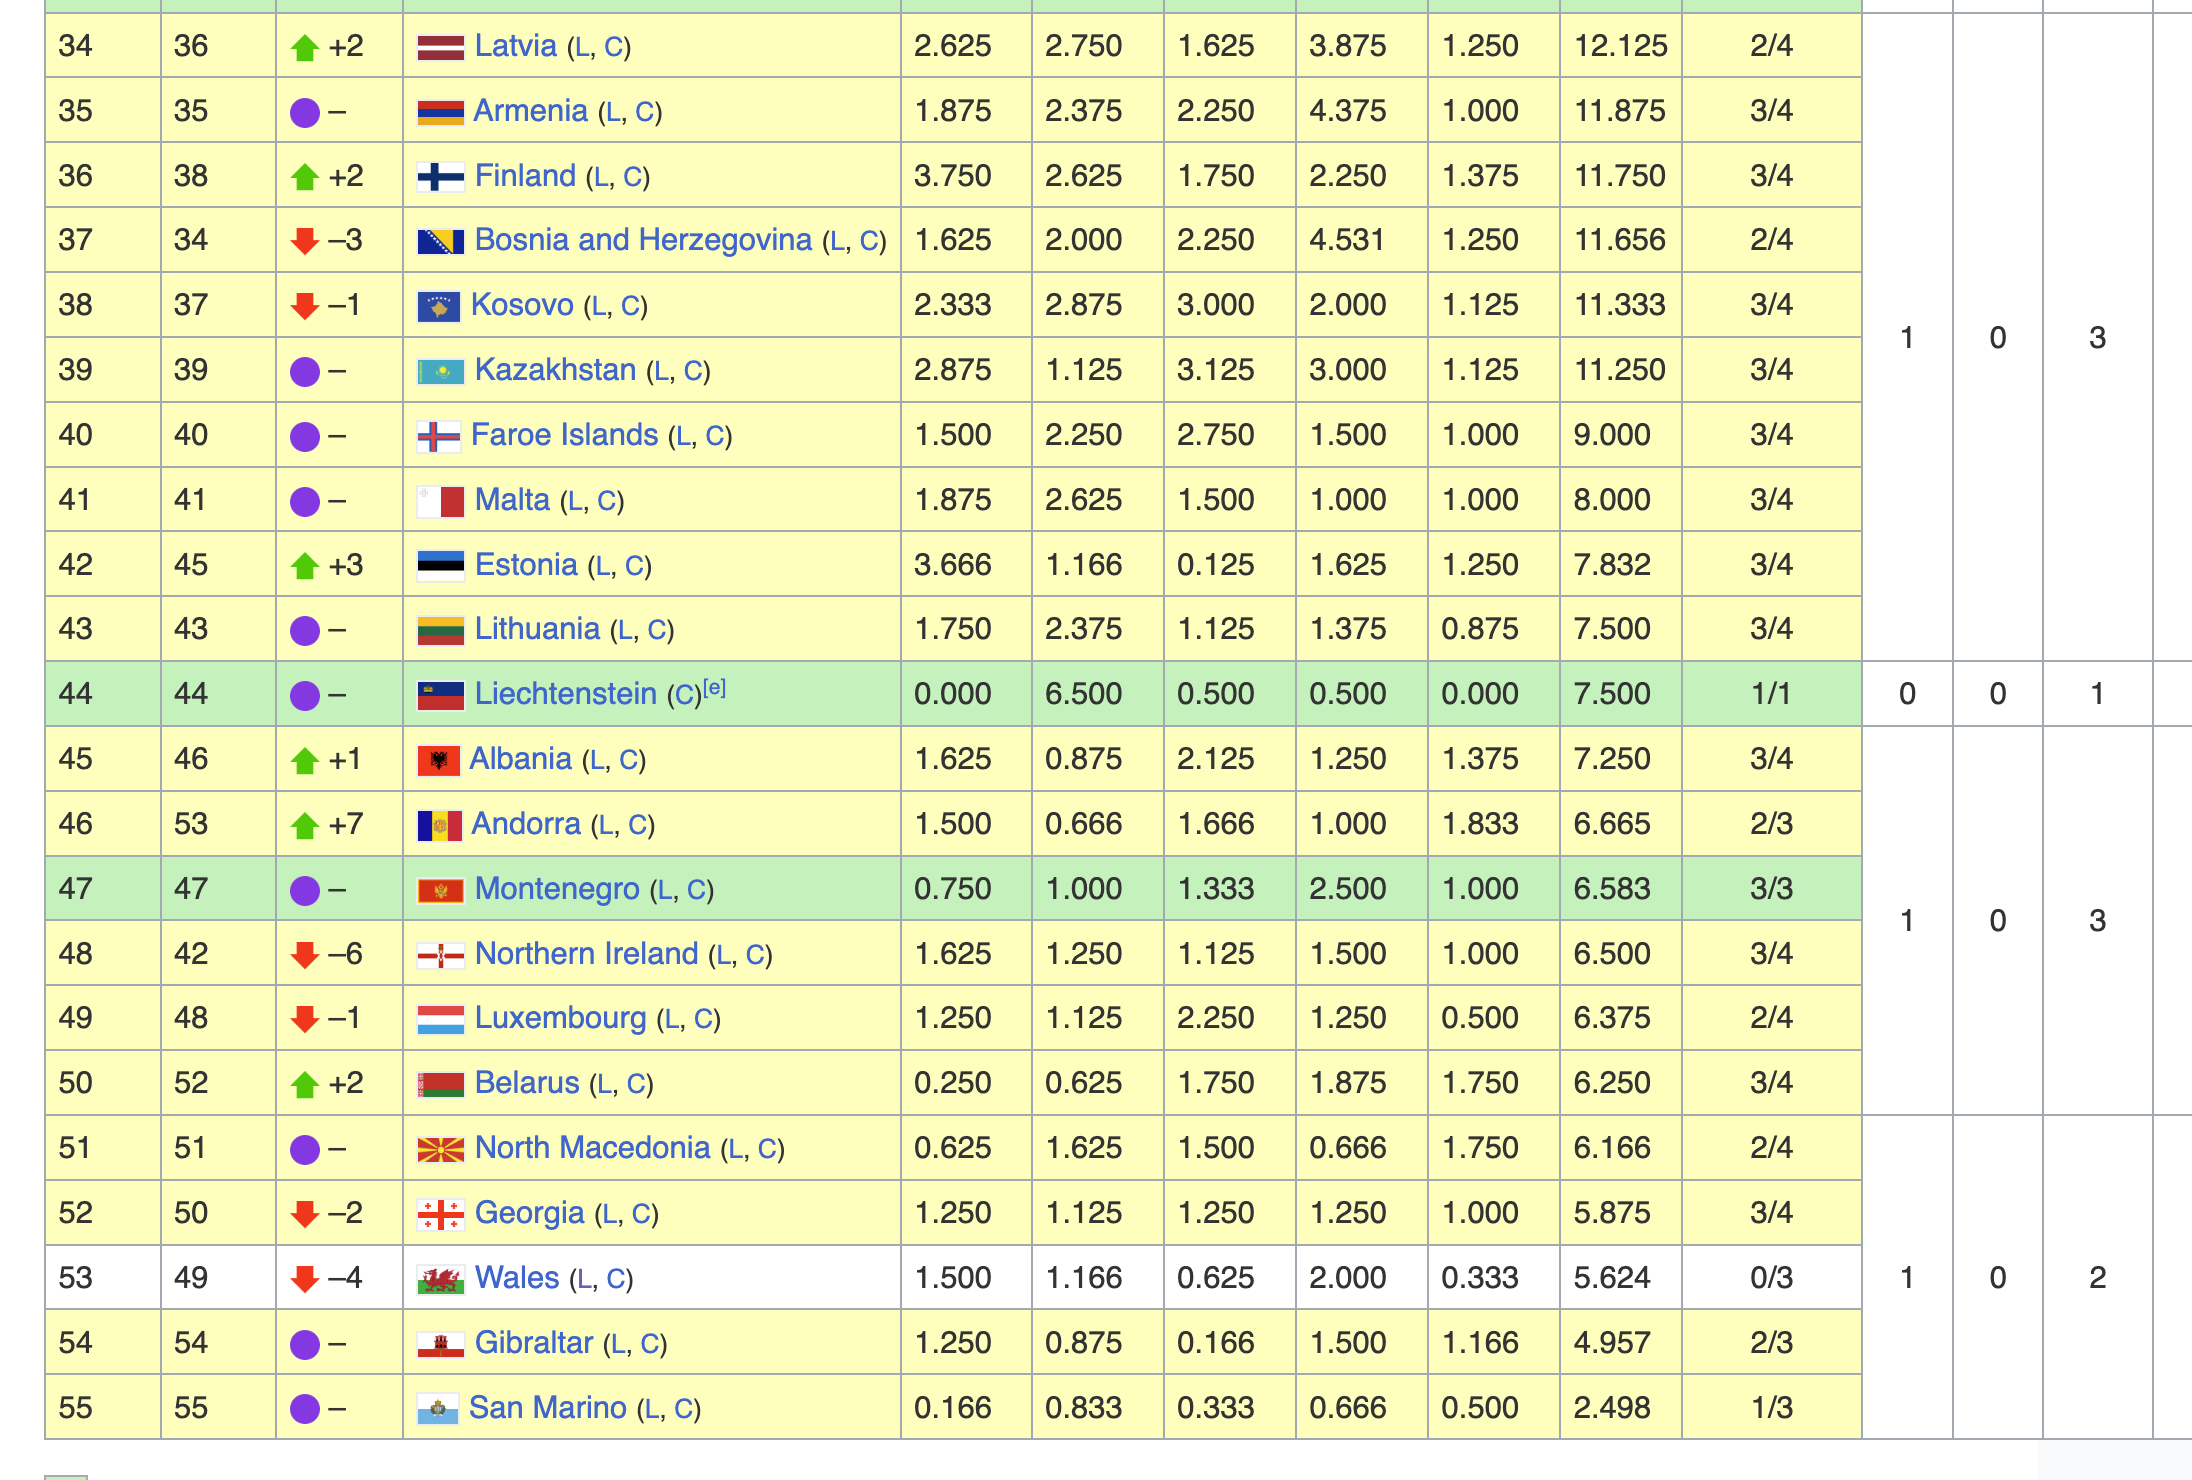This screenshot has height=1480, width=2192.
Task: Open the North Macedonia link
Action: 592,1148
